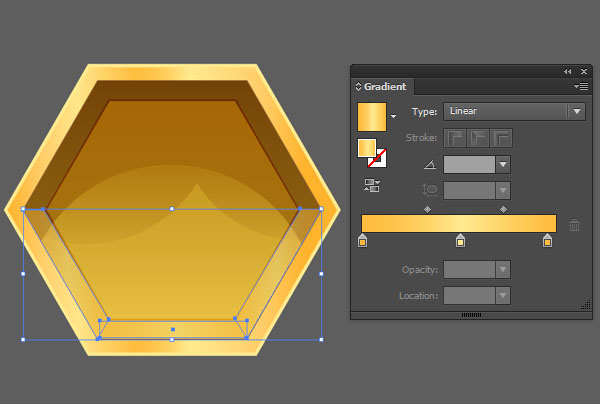Activate the stroke box with red slash
Viewport: 600px width, 404px height.
click(x=378, y=159)
